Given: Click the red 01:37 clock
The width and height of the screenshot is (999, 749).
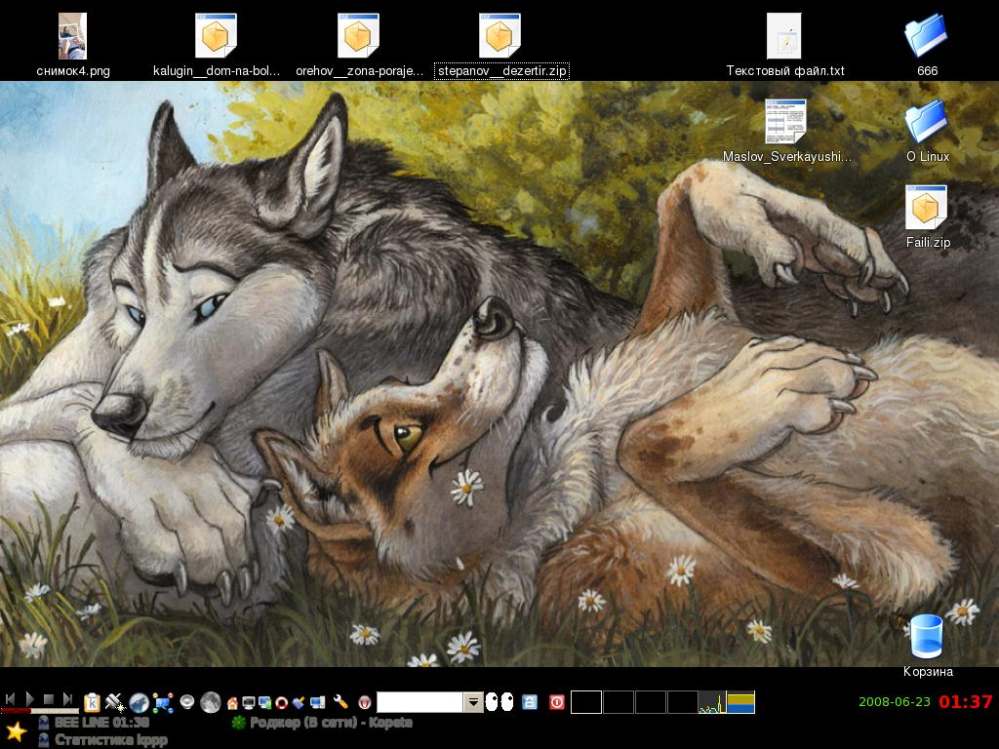Looking at the screenshot, I should coord(965,702).
